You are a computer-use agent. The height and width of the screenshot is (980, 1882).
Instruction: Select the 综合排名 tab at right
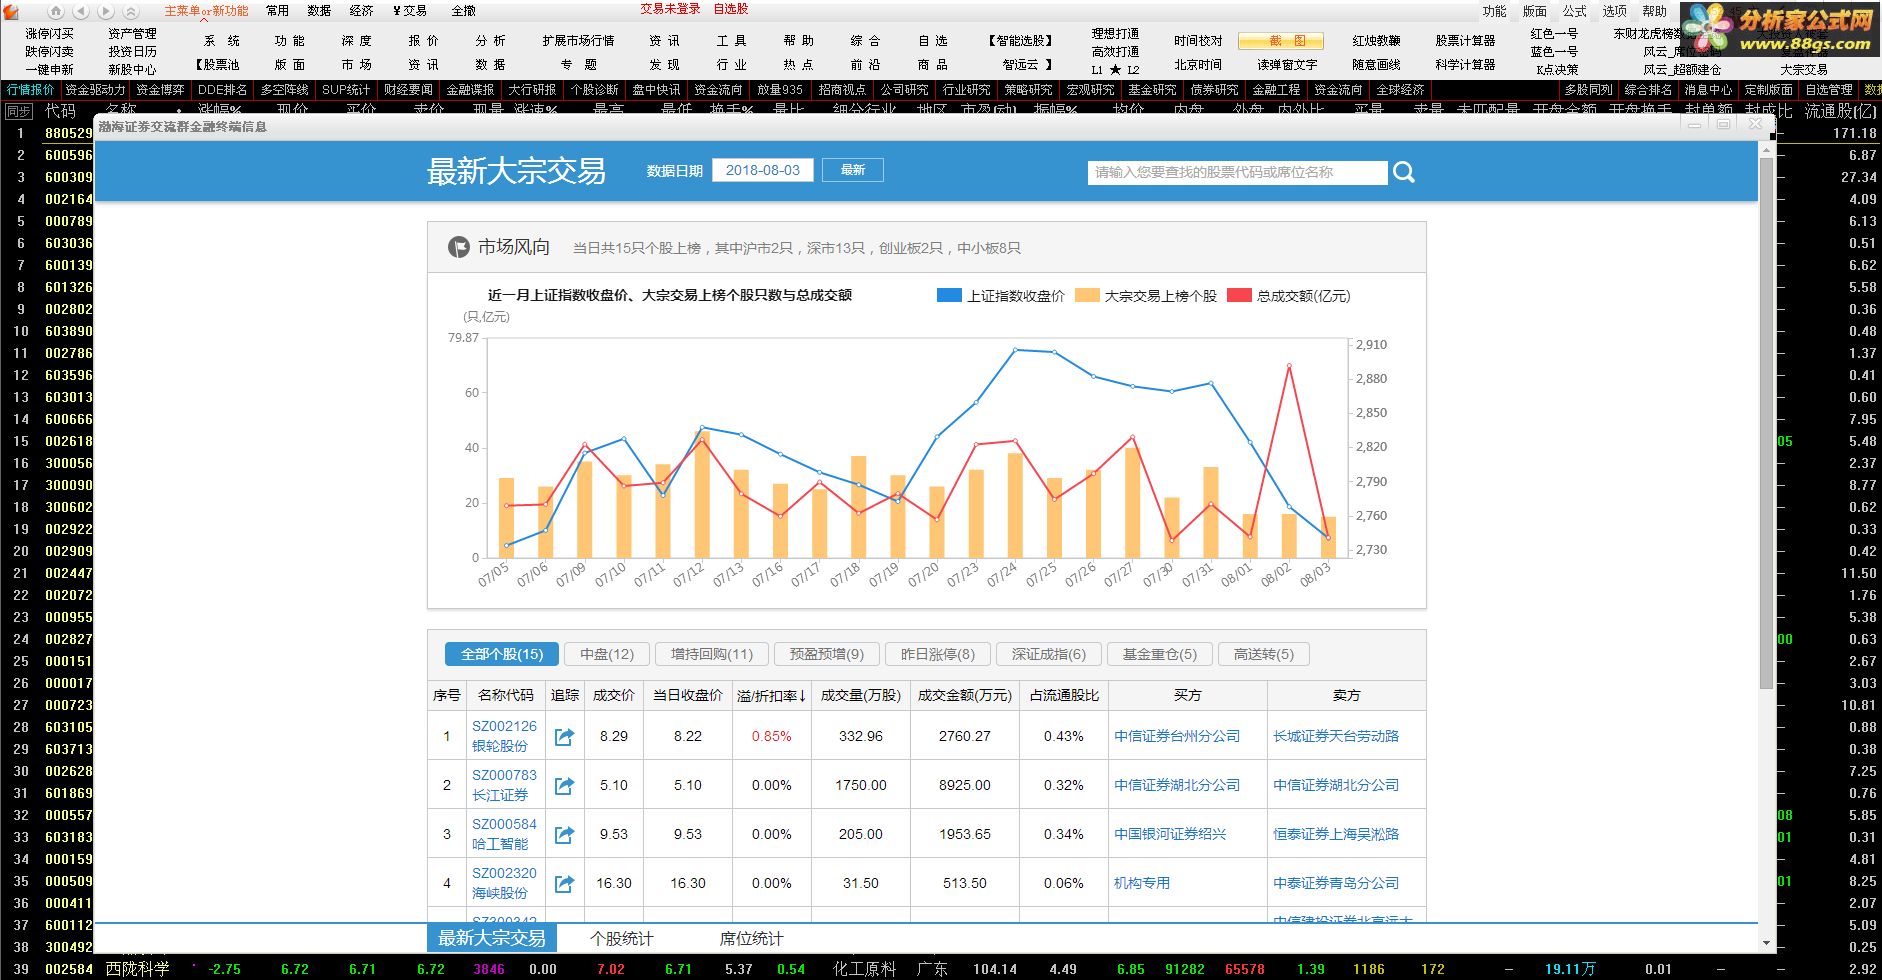[x=1648, y=90]
